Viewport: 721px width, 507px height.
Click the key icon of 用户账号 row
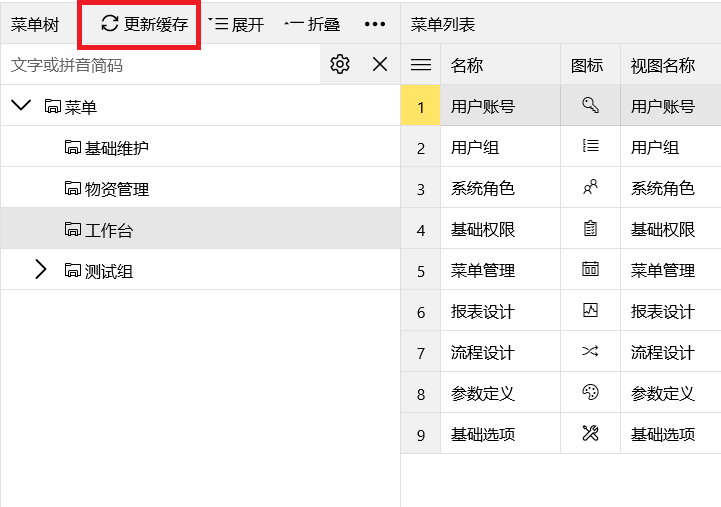pyautogui.click(x=590, y=106)
